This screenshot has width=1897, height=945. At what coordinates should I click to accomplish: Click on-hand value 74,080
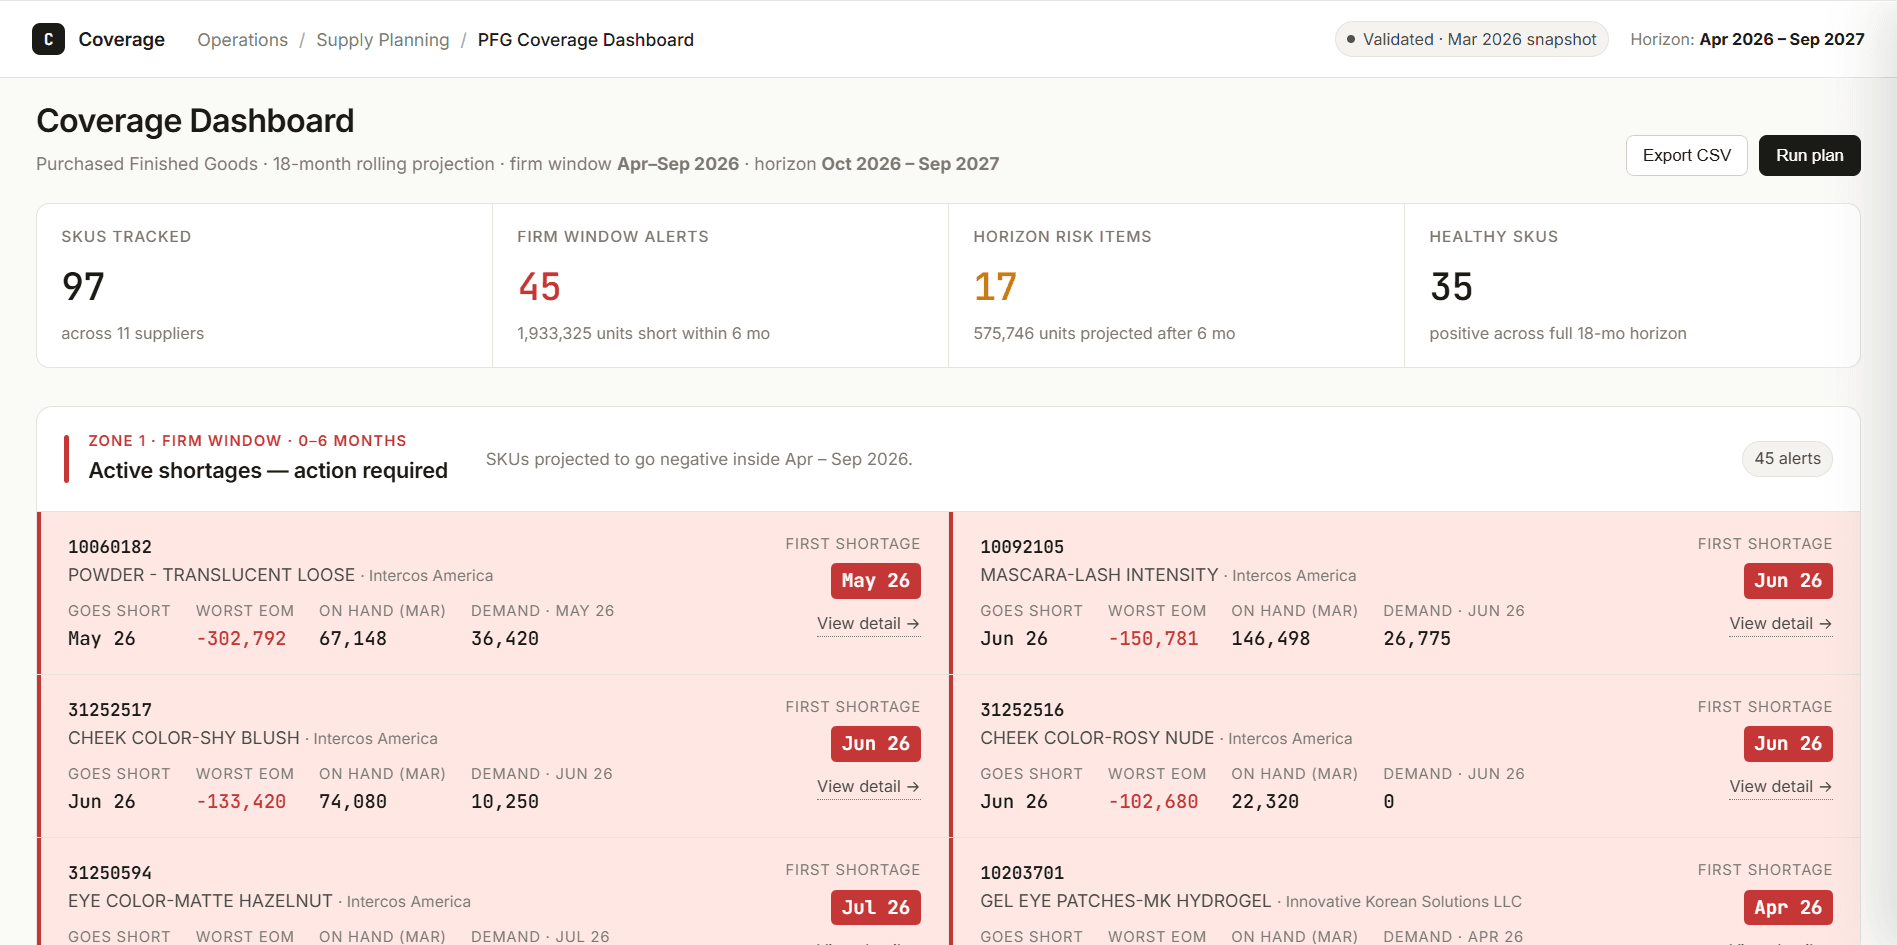[x=353, y=802]
